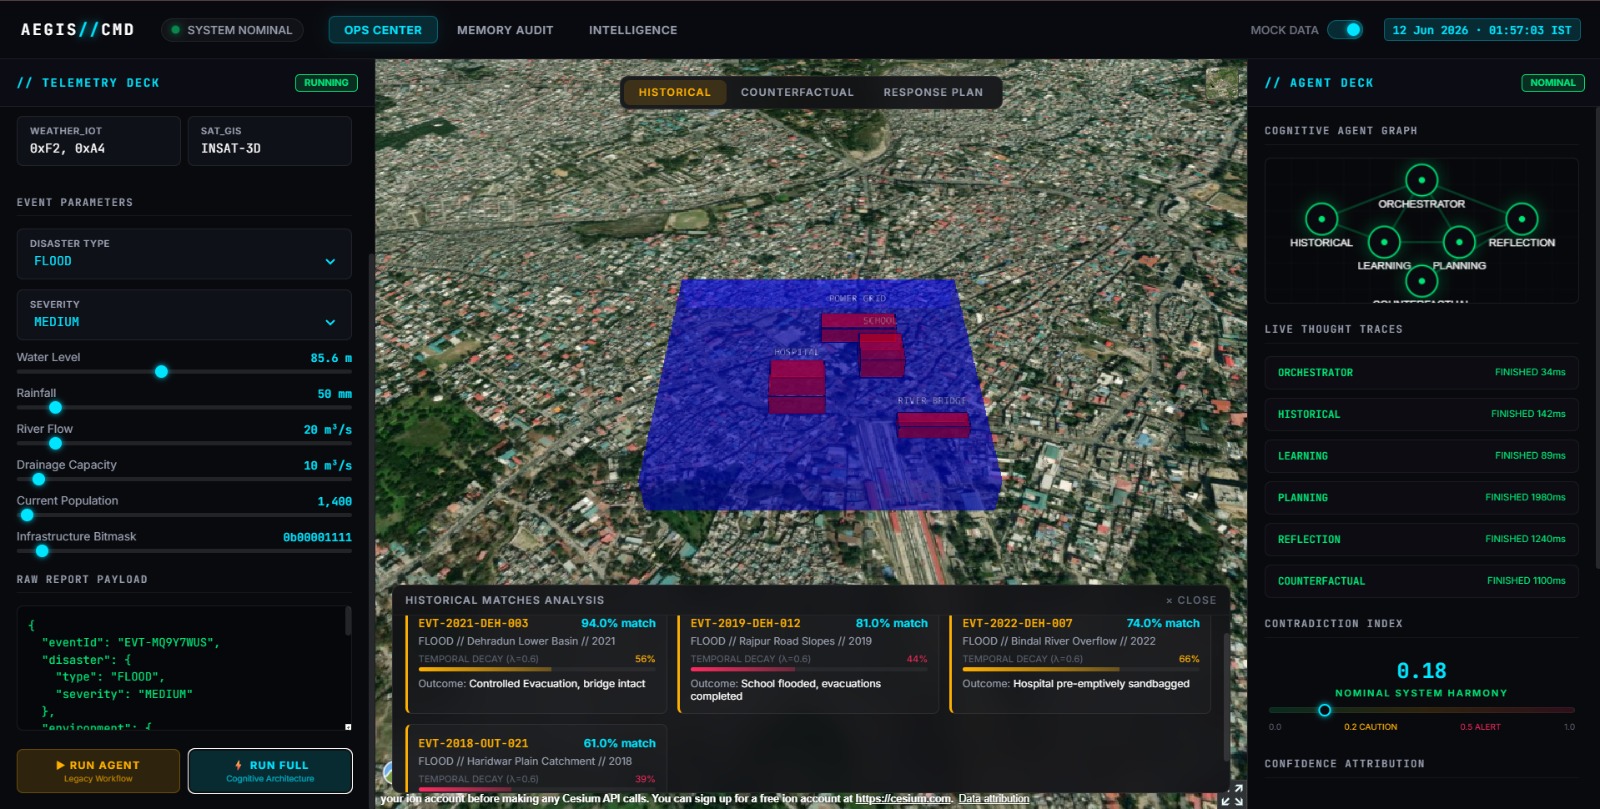Image resolution: width=1600 pixels, height=809 pixels.
Task: Click Run Full Cognitive Architecture button
Action: (x=270, y=771)
